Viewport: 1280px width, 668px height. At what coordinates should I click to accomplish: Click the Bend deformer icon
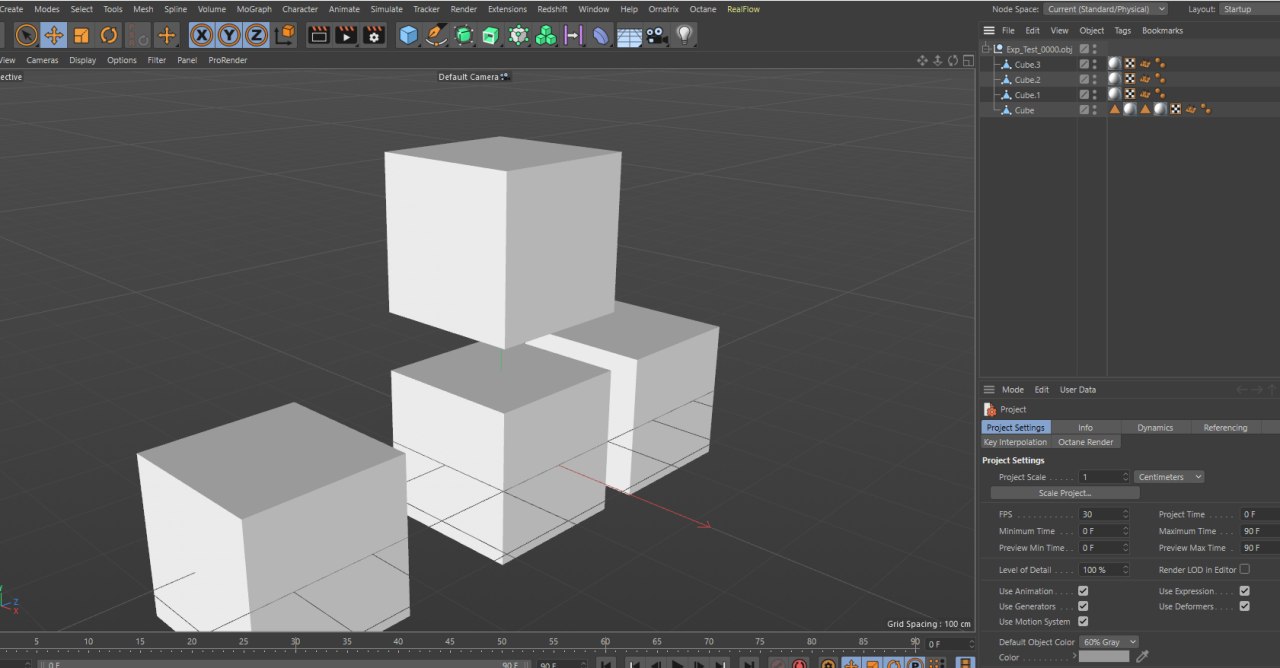click(601, 35)
